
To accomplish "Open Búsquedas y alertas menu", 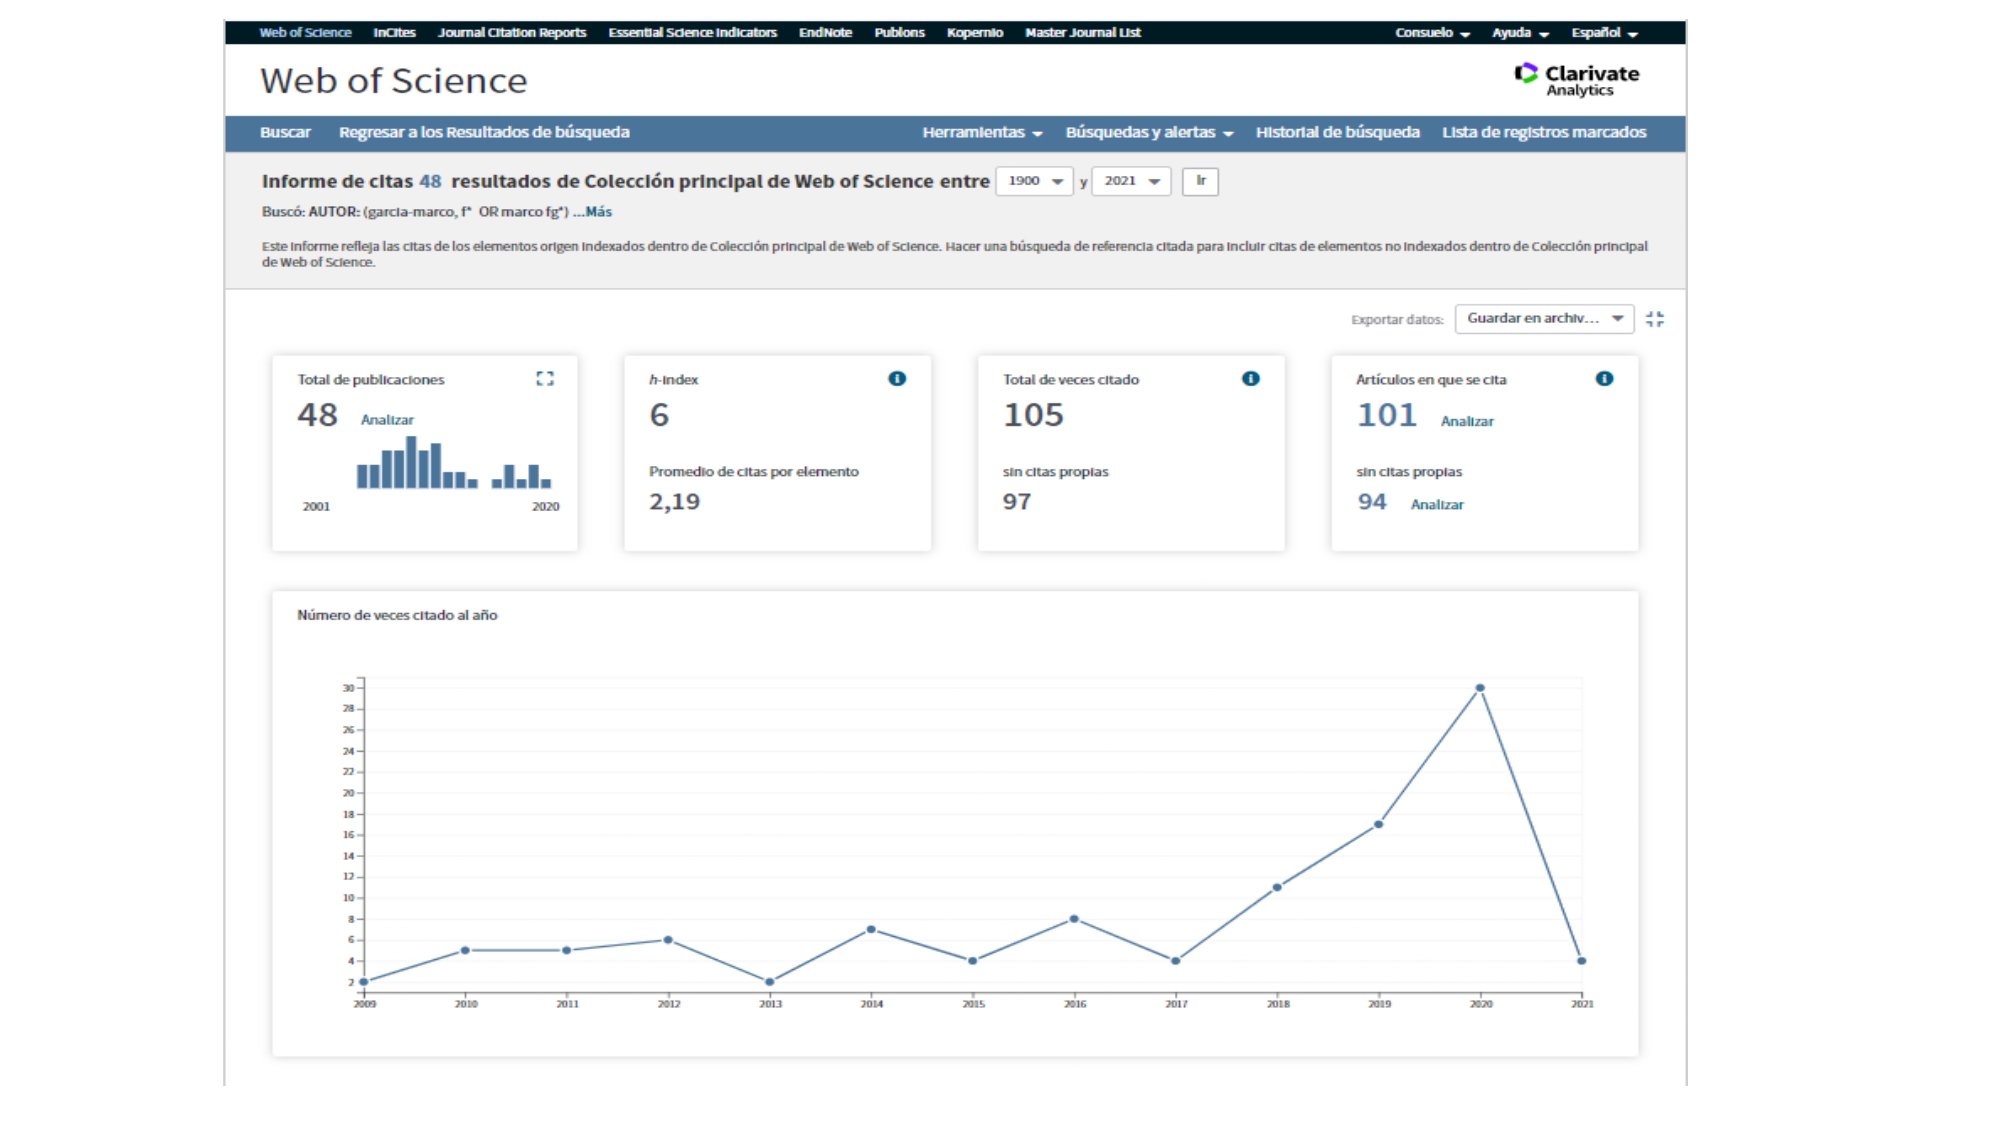I will 1149,133.
